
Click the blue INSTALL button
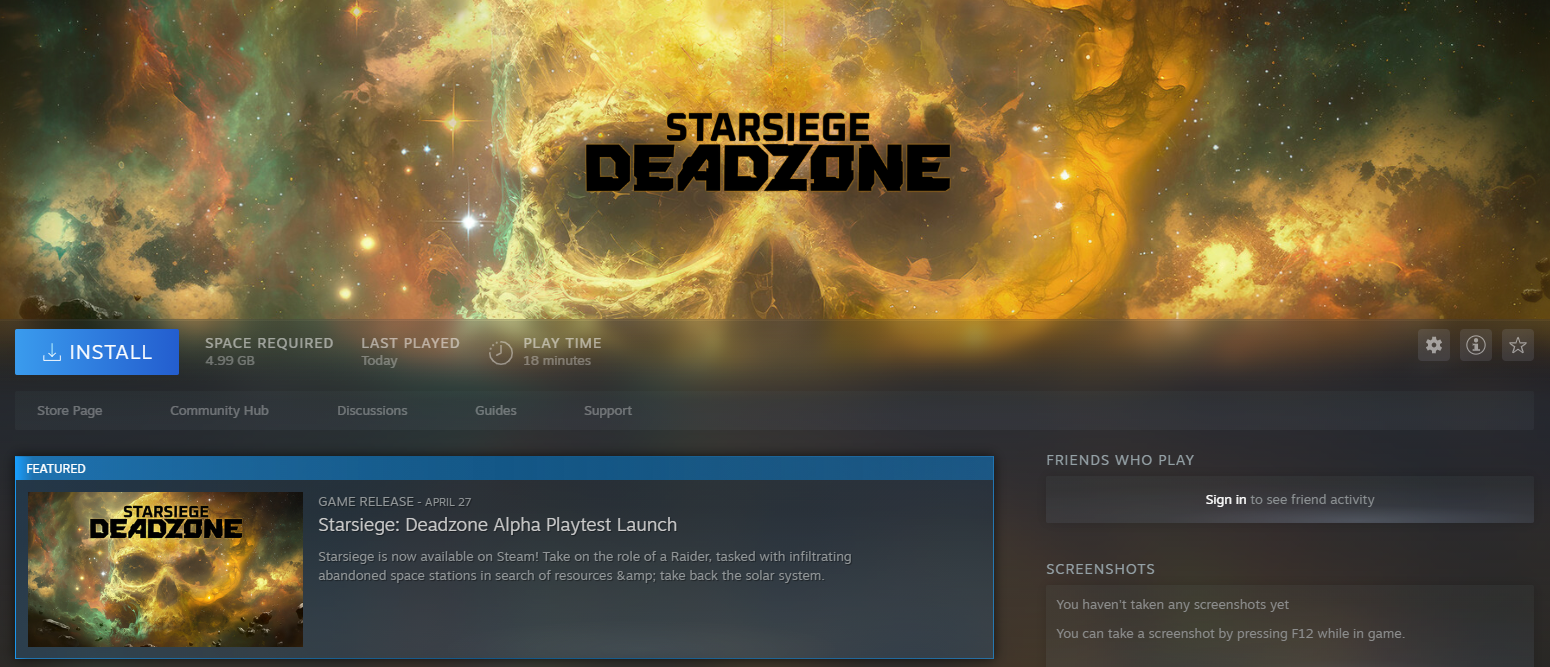tap(97, 352)
